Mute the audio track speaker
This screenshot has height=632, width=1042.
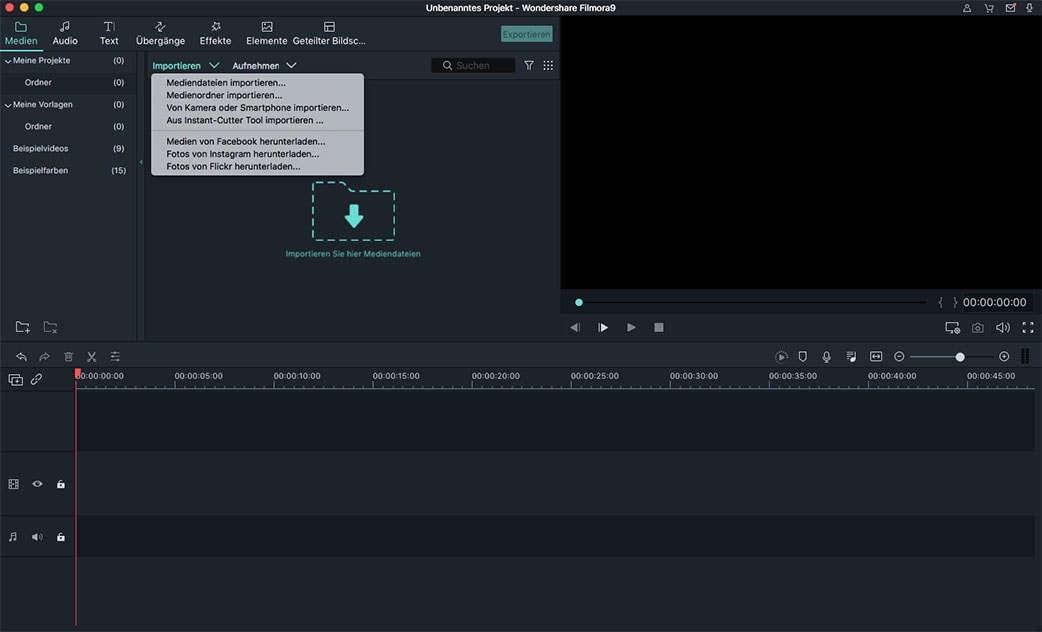pos(37,537)
